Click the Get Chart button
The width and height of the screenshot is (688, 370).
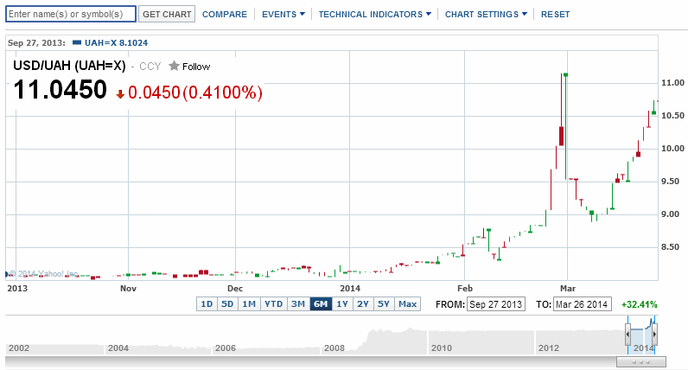click(x=167, y=14)
